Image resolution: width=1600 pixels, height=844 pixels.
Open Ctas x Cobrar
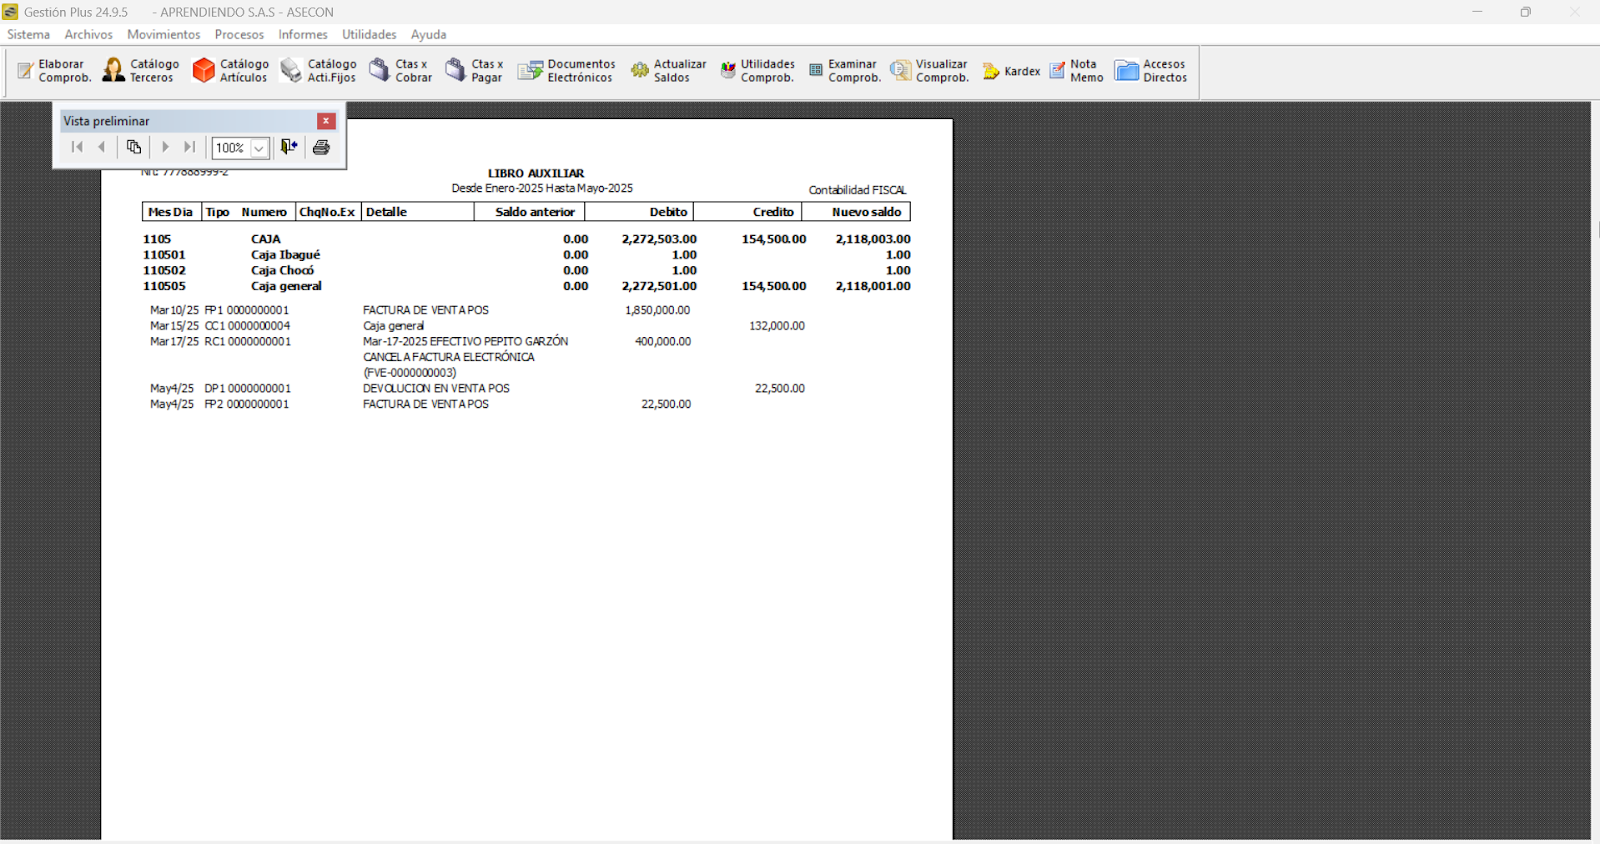pyautogui.click(x=401, y=71)
